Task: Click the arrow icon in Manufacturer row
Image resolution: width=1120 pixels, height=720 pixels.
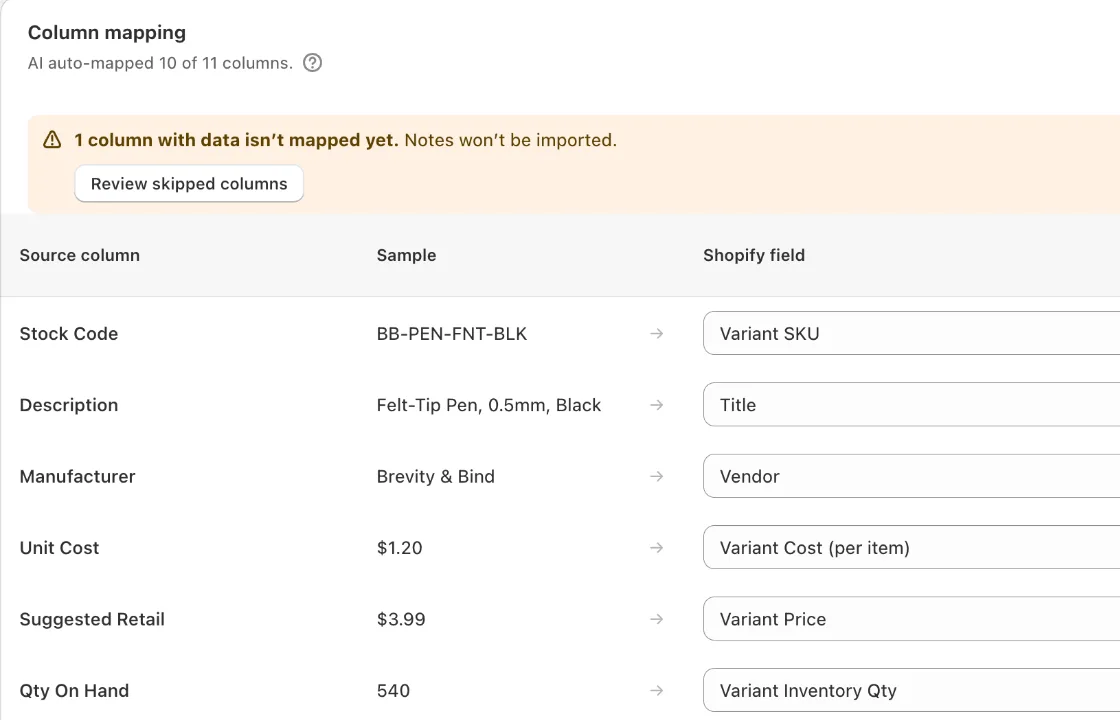Action: pos(657,476)
